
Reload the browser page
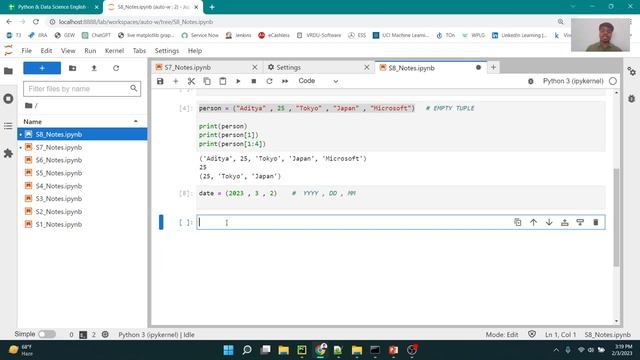[x=36, y=22]
